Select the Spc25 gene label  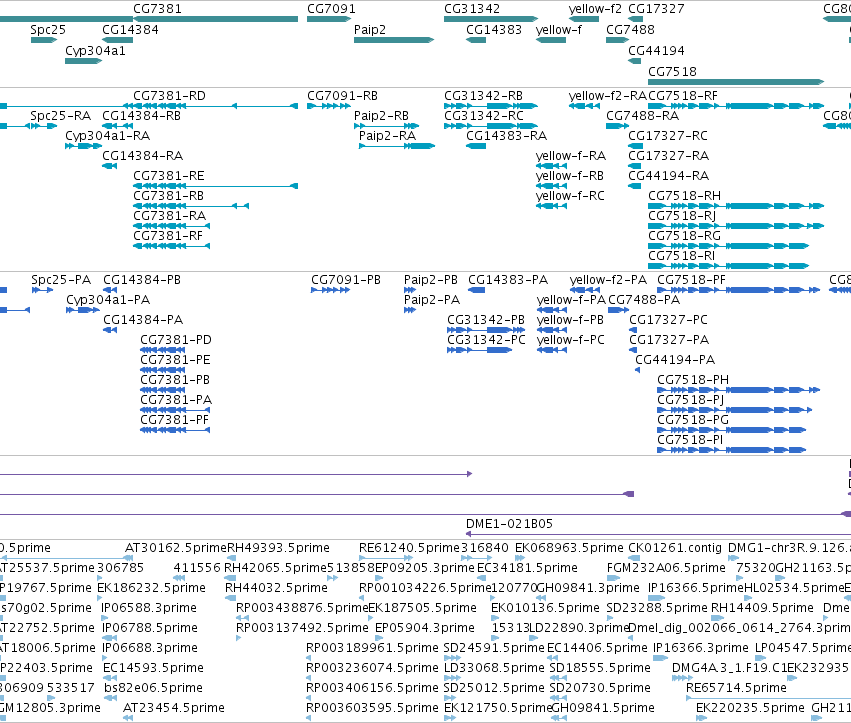(48, 29)
